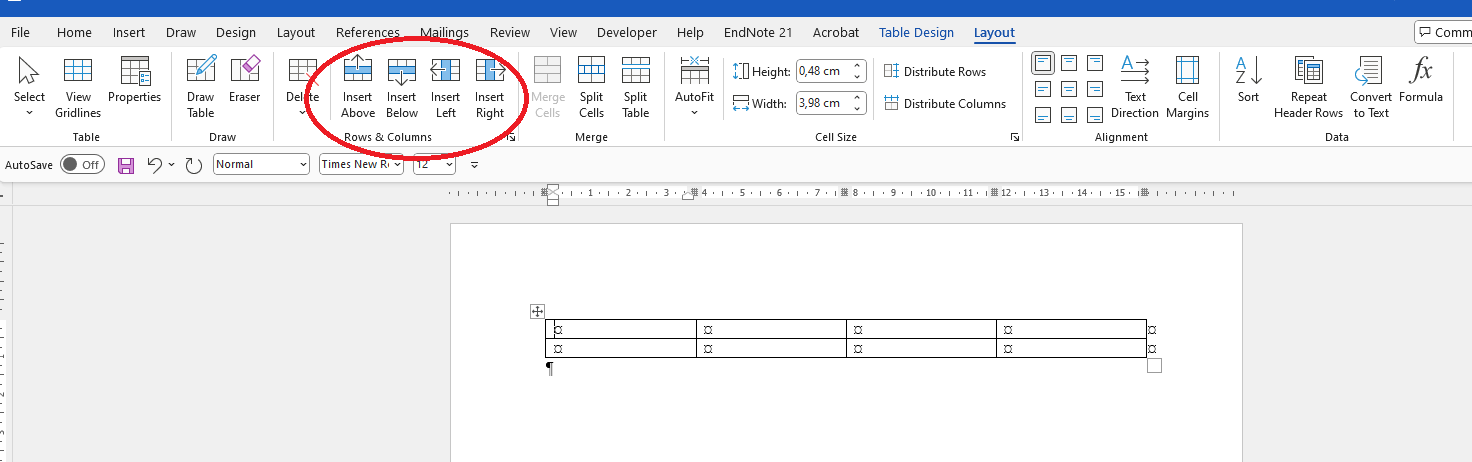Open the undo history dropdown arrow
This screenshot has height=462, width=1472.
[171, 165]
